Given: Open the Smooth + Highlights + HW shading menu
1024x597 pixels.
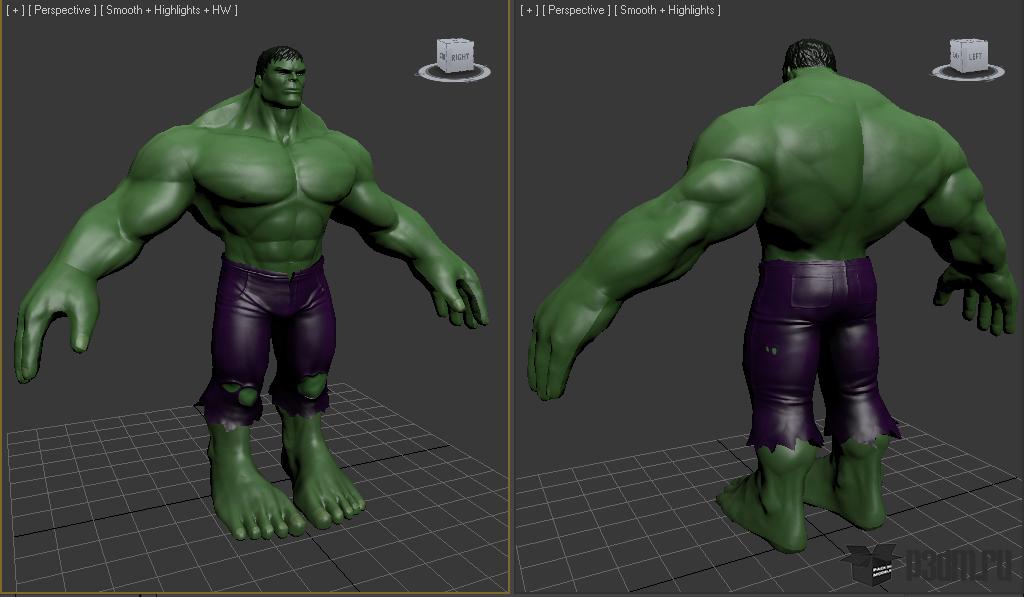Looking at the screenshot, I should 168,10.
